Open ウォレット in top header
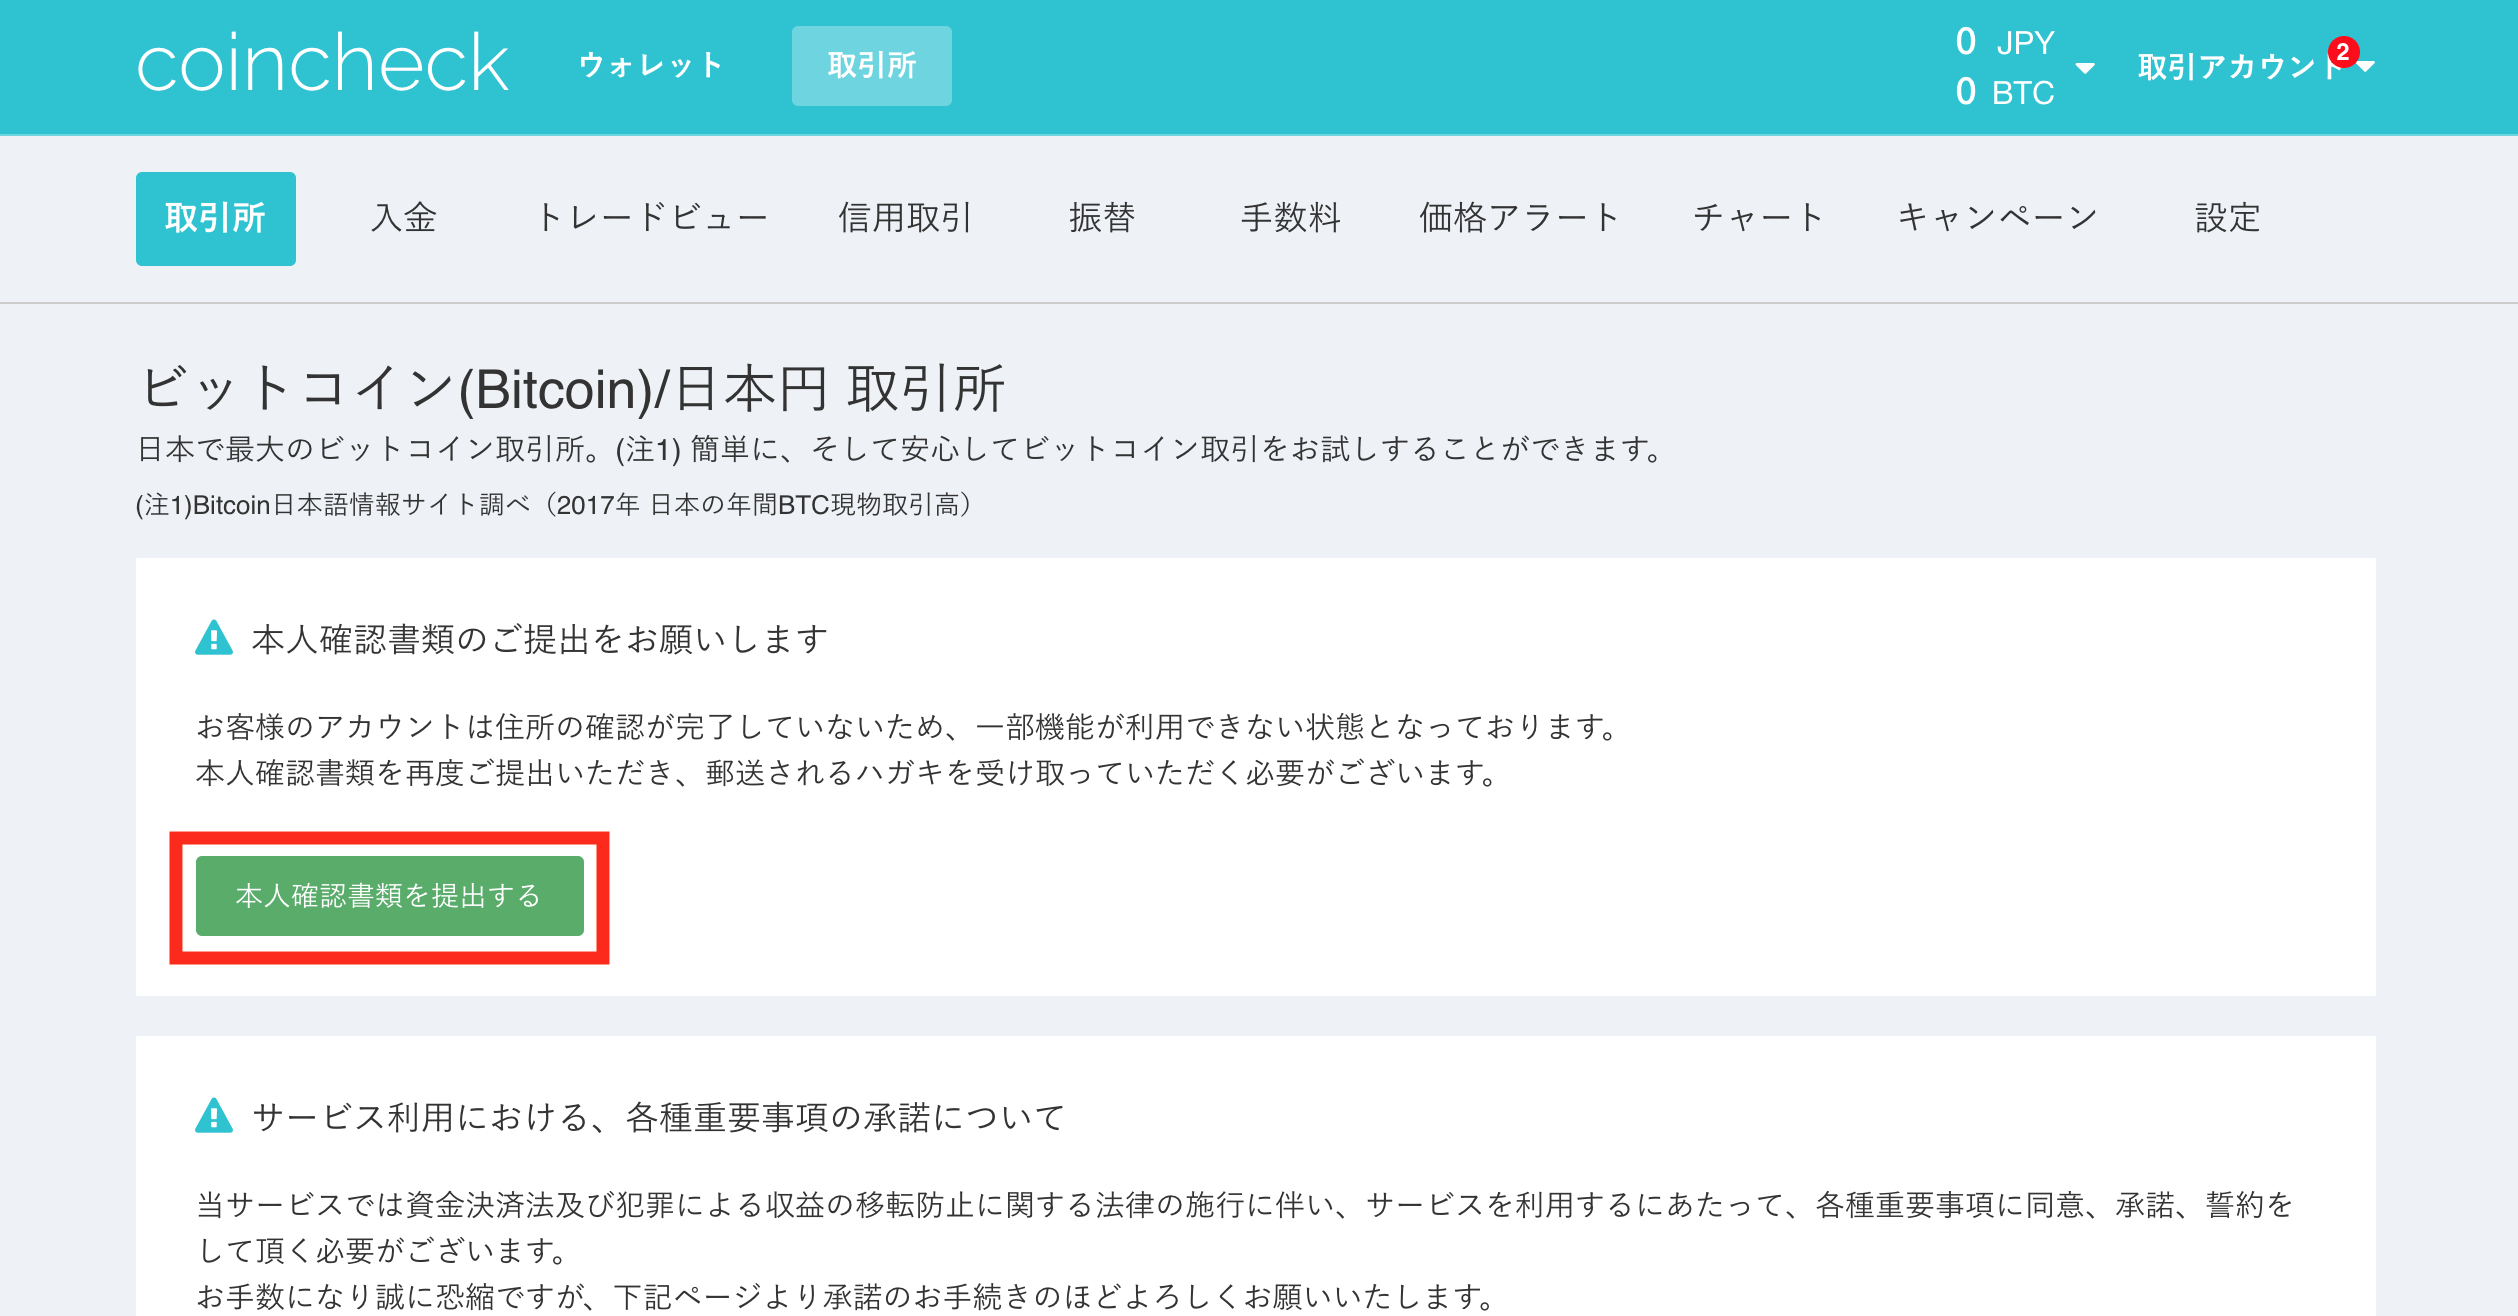 pyautogui.click(x=651, y=66)
